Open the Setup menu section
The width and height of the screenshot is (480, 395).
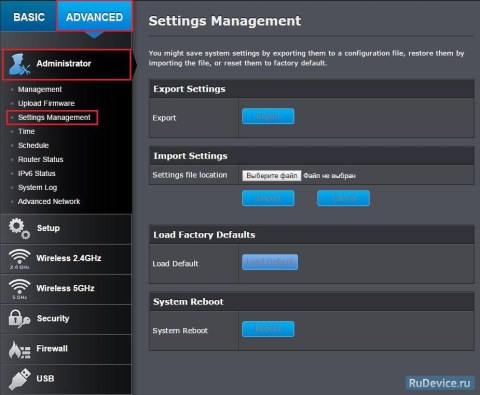tap(66, 229)
